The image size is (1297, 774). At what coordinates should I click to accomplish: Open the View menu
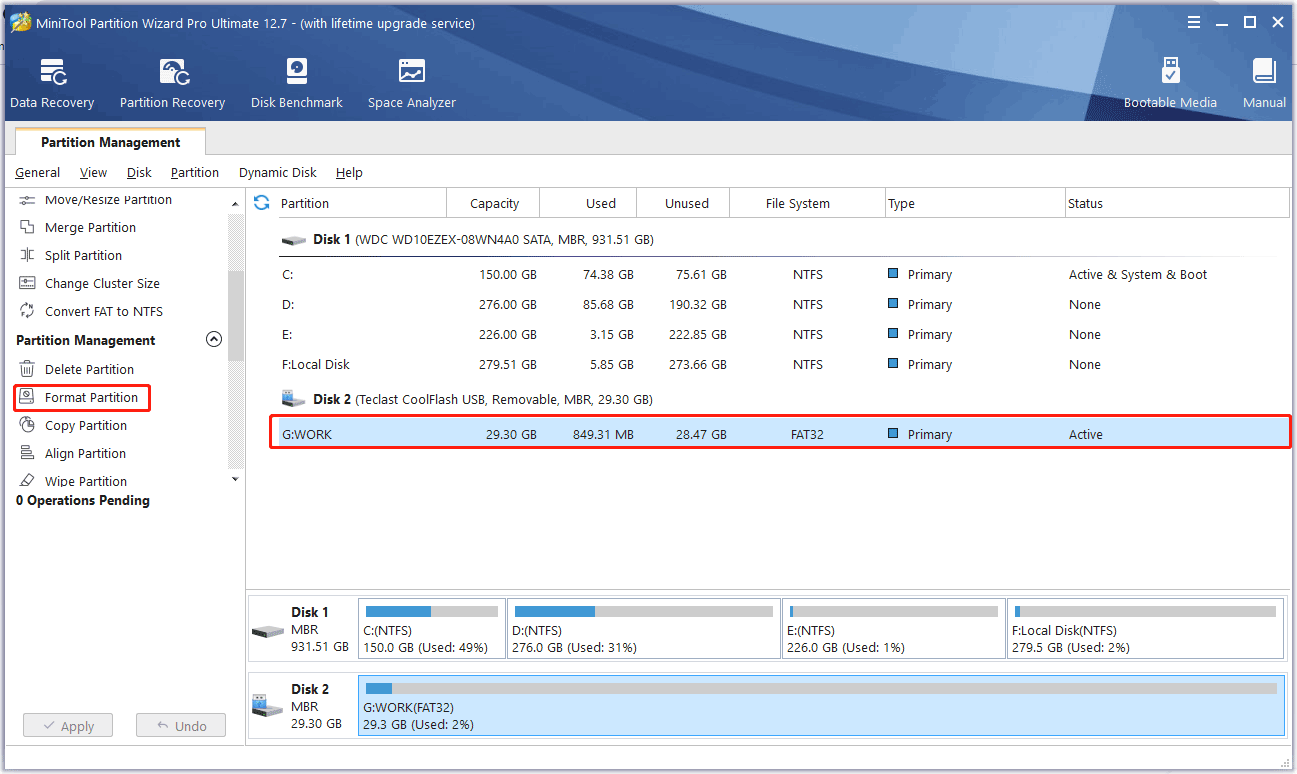[x=93, y=172]
